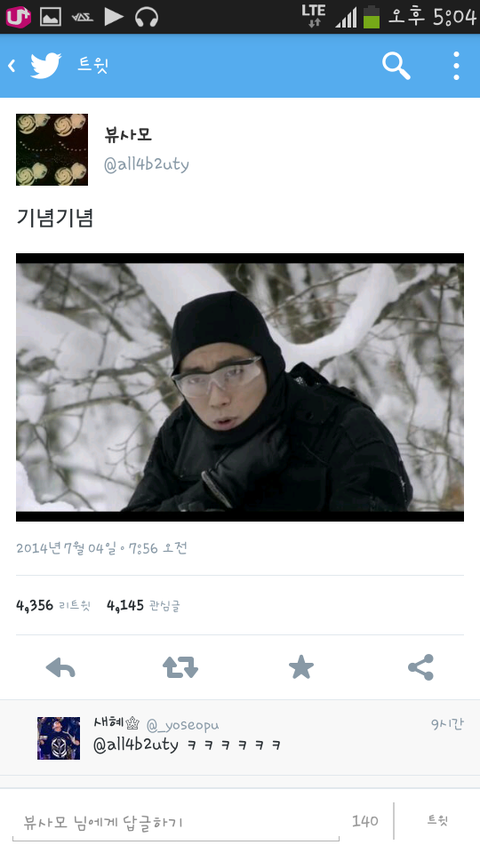Enlarge the snowy scene tweet image

pyautogui.click(x=239, y=387)
